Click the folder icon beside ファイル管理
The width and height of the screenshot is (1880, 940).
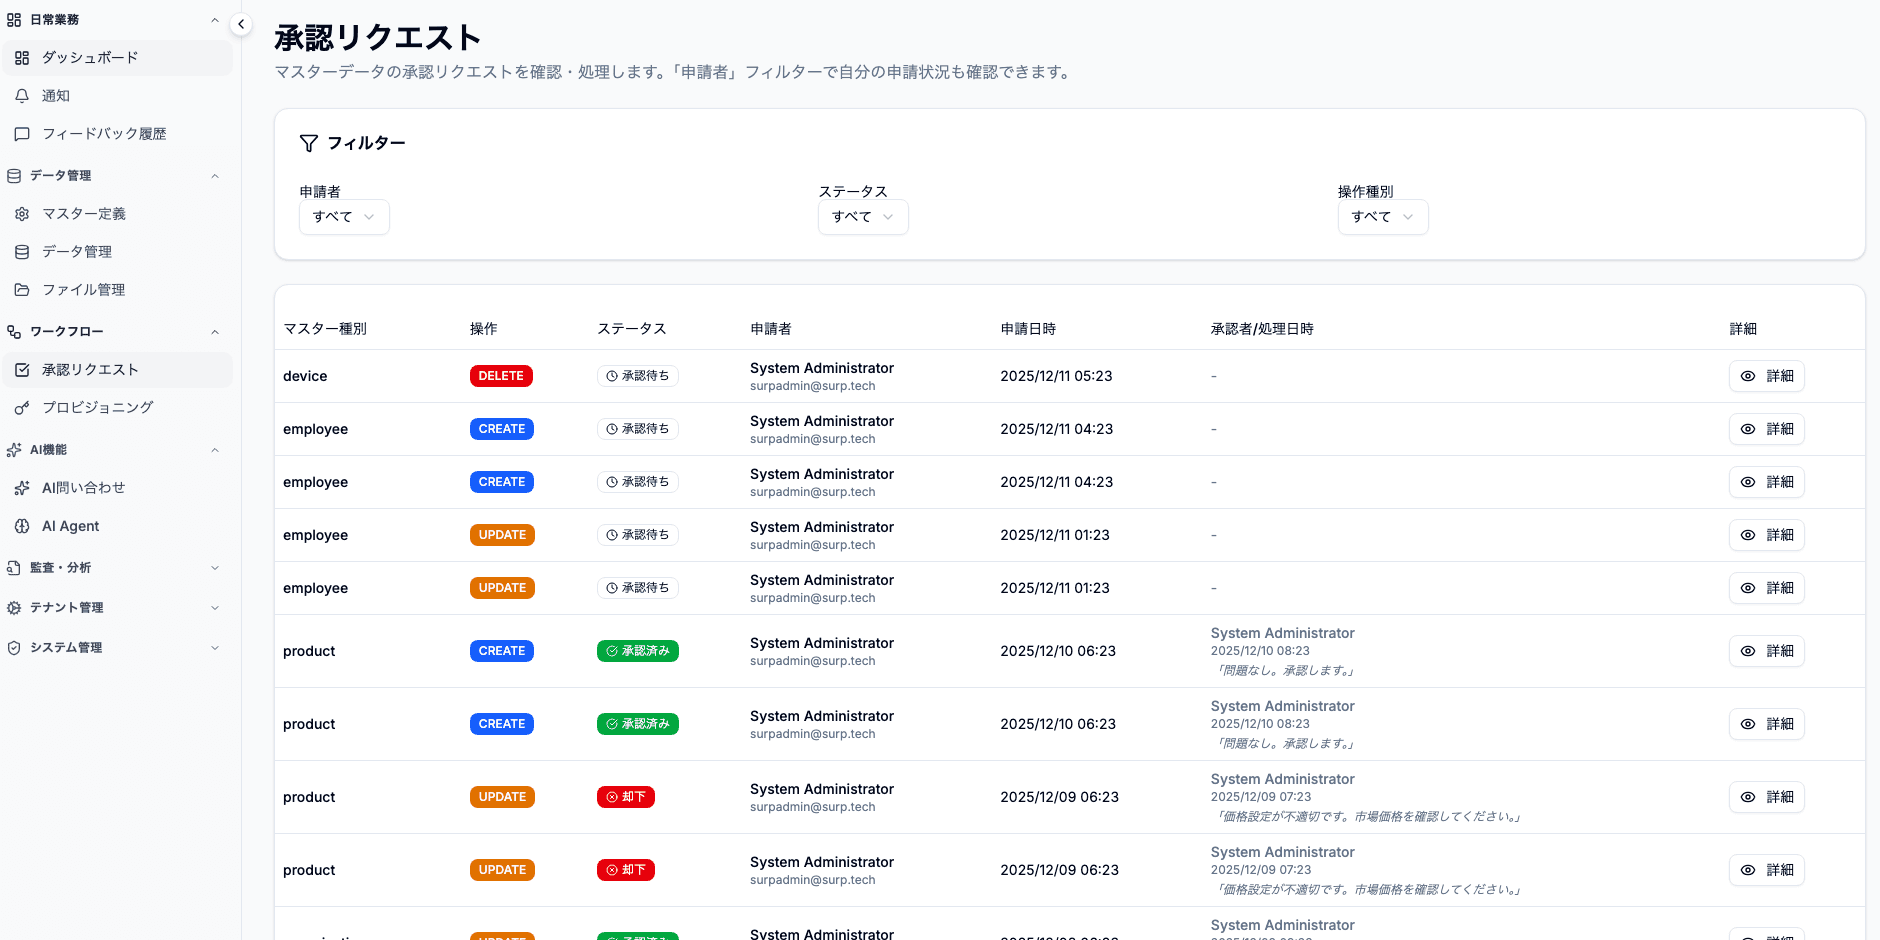[x=22, y=290]
